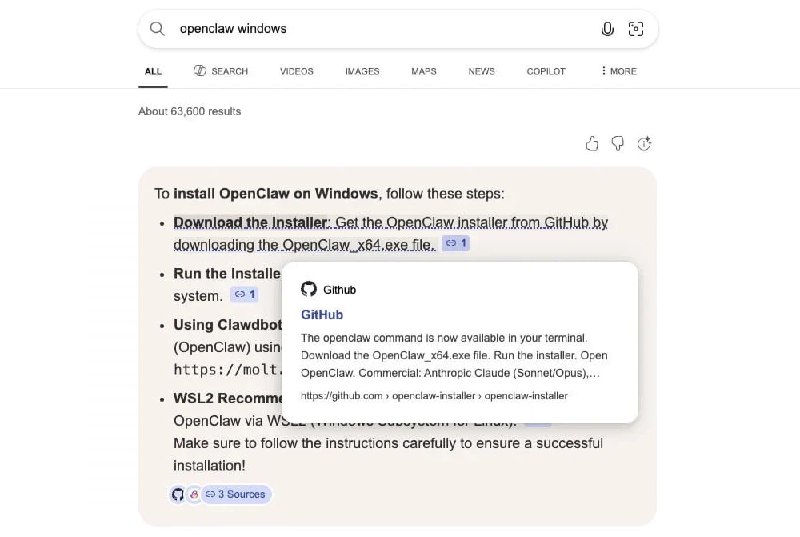Open the Maps tab
Image resolution: width=800 pixels, height=537 pixels.
(x=424, y=71)
